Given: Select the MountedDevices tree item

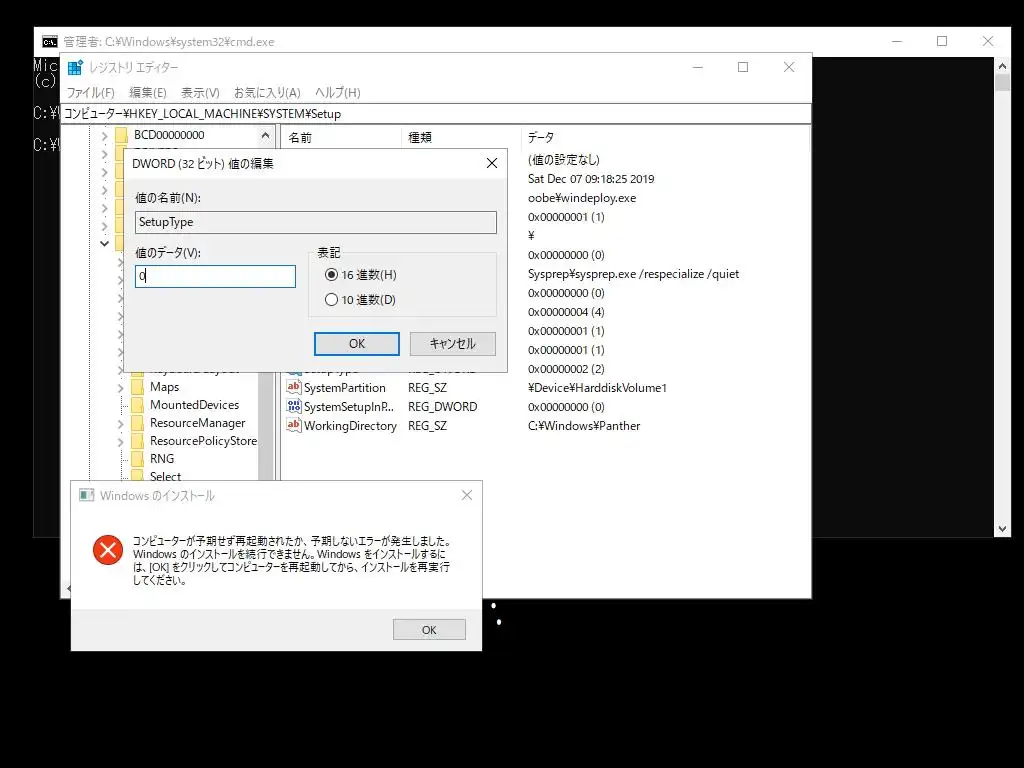Looking at the screenshot, I should click(195, 405).
